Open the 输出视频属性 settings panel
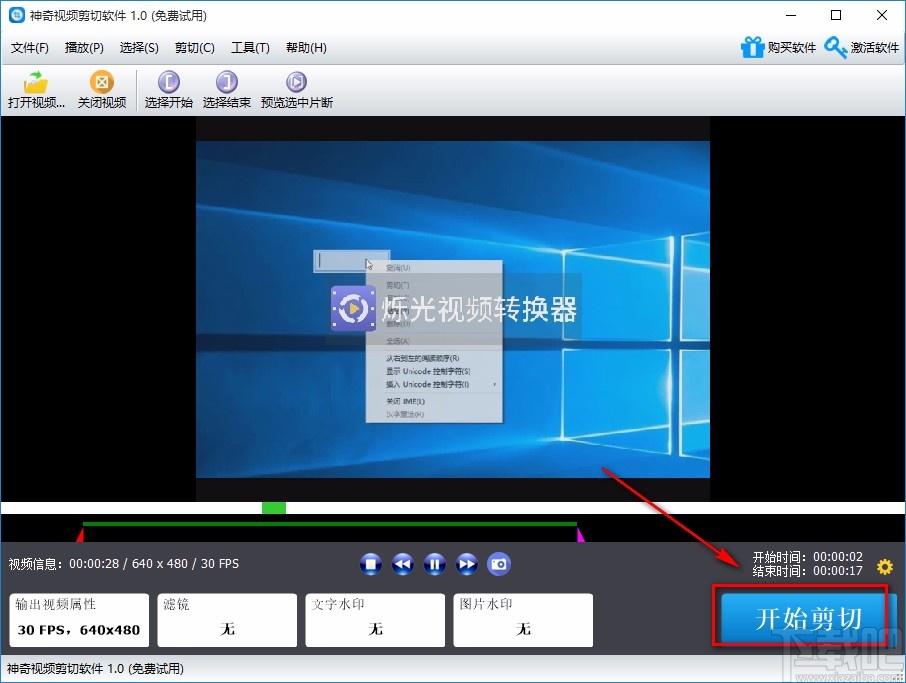906x683 pixels. [79, 620]
